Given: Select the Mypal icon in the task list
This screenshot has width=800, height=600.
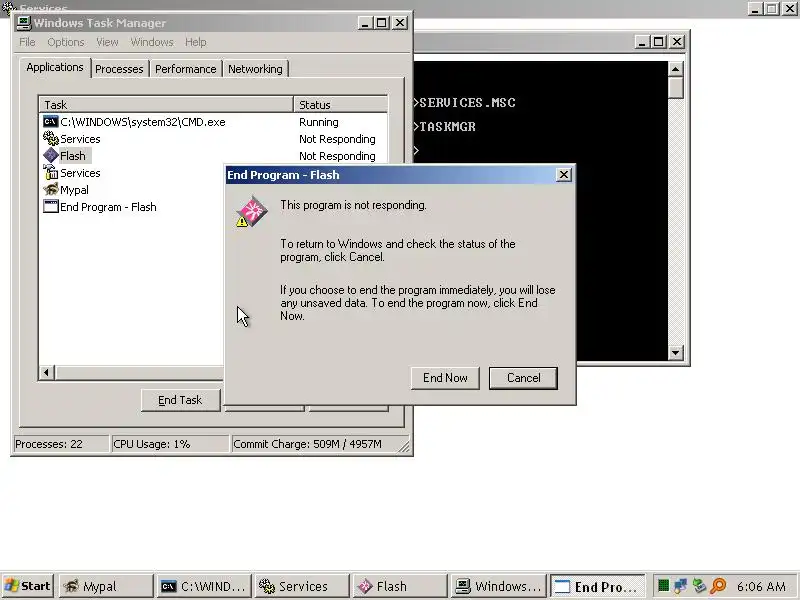Looking at the screenshot, I should [x=51, y=189].
